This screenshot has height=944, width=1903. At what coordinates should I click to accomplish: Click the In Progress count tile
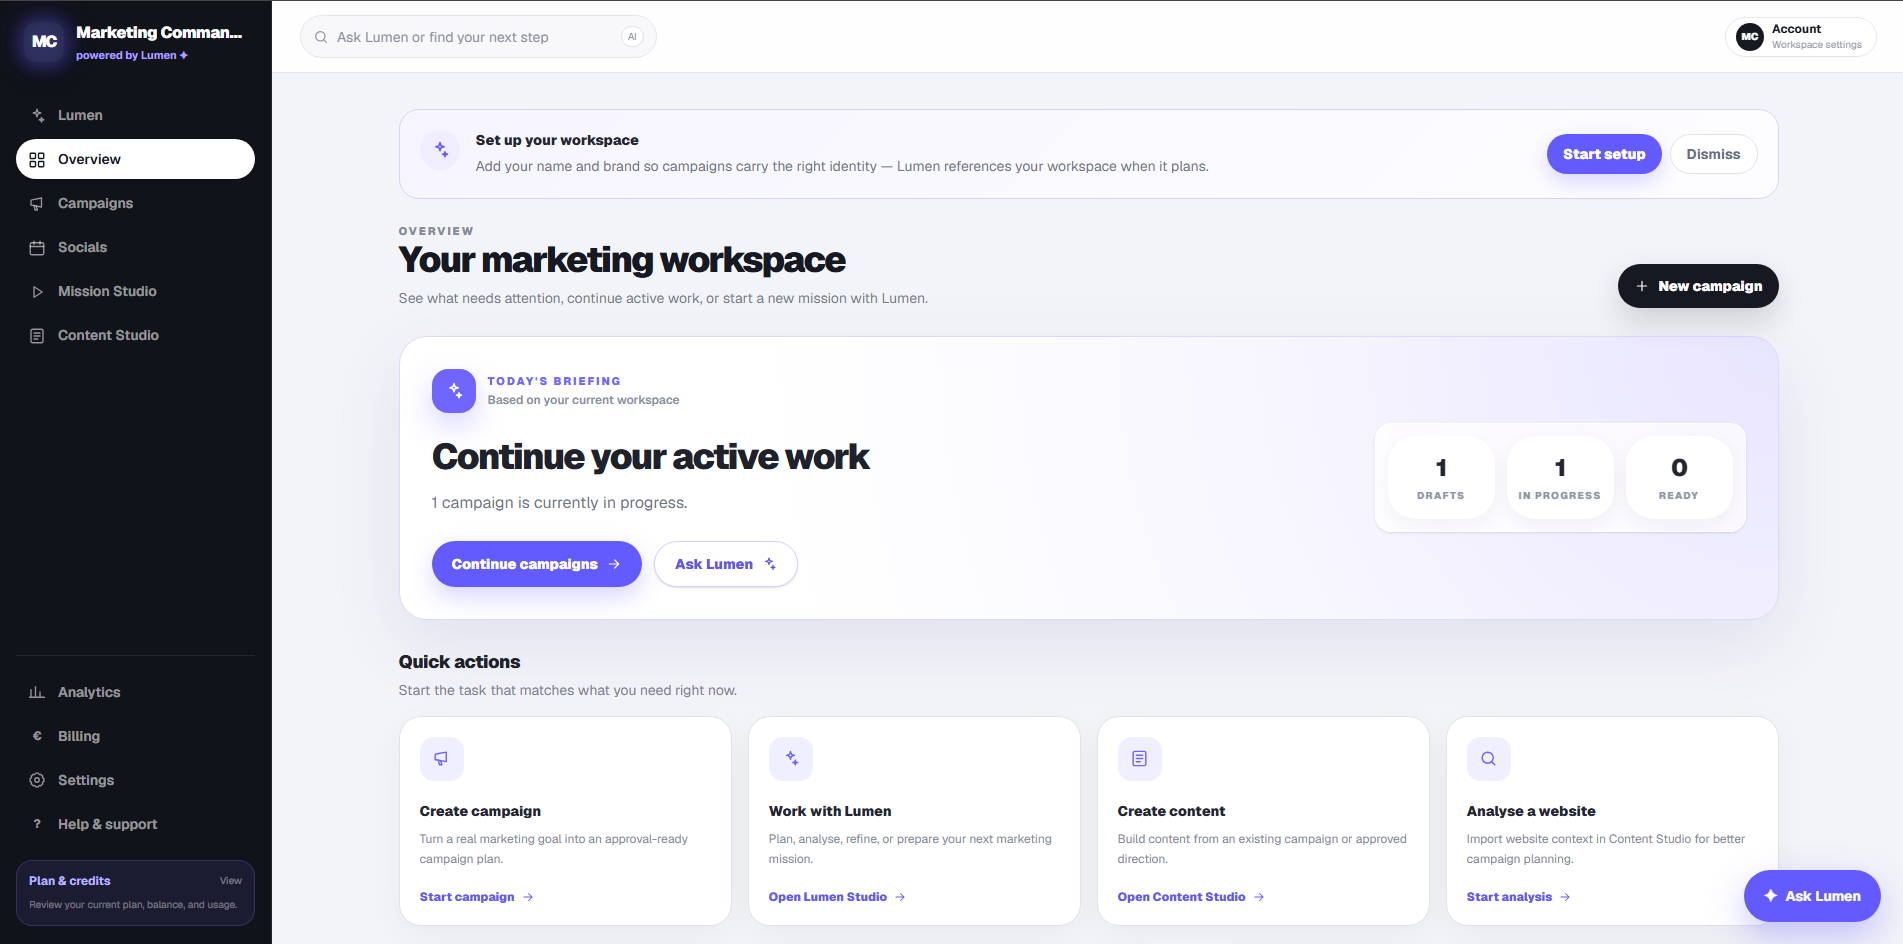(x=1560, y=478)
